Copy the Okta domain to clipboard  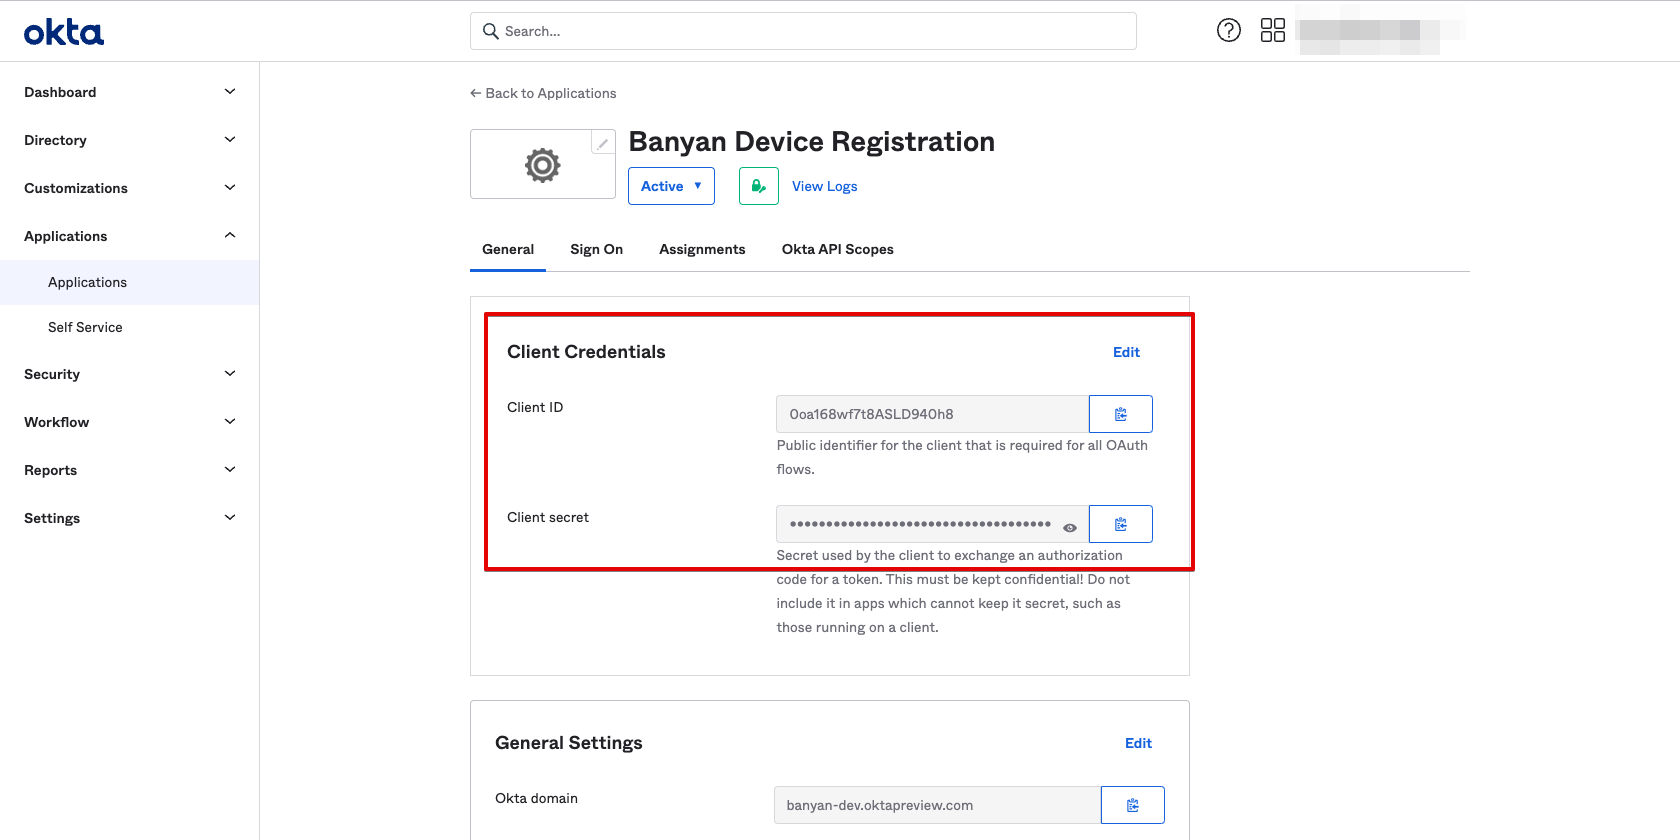1132,805
